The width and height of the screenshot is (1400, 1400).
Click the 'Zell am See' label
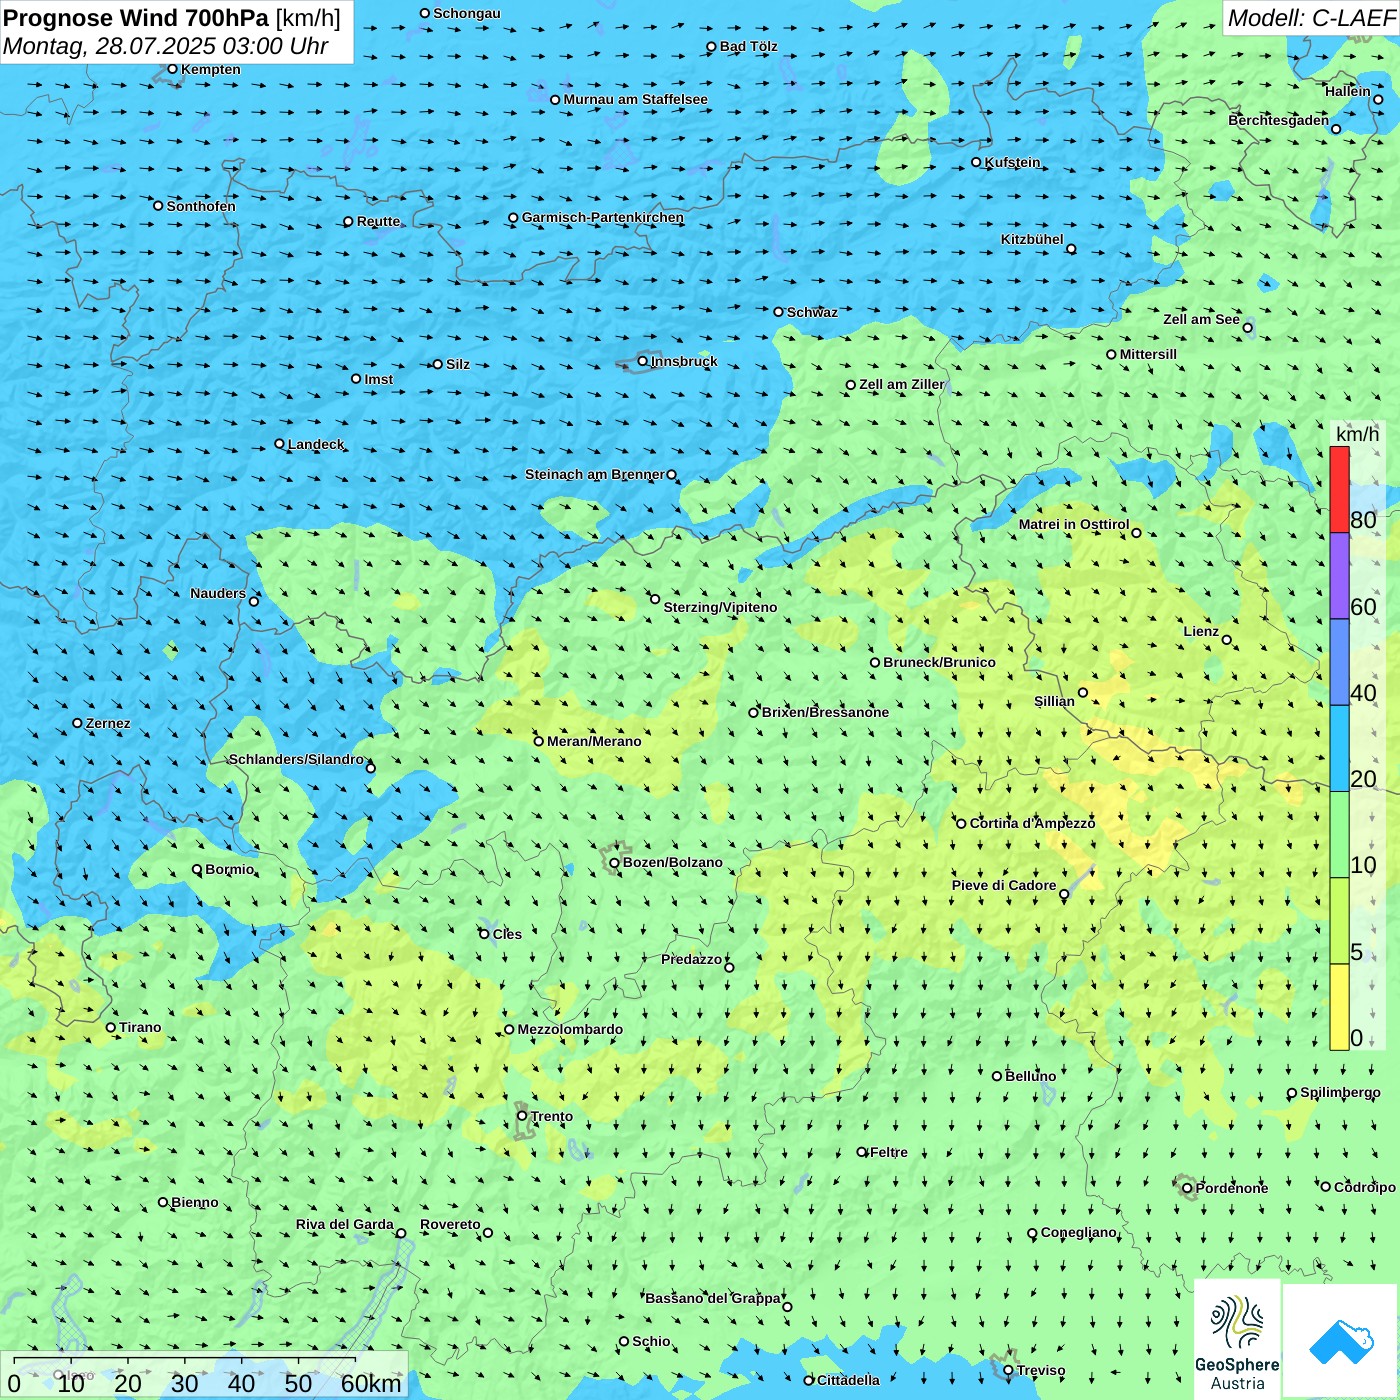click(1201, 319)
